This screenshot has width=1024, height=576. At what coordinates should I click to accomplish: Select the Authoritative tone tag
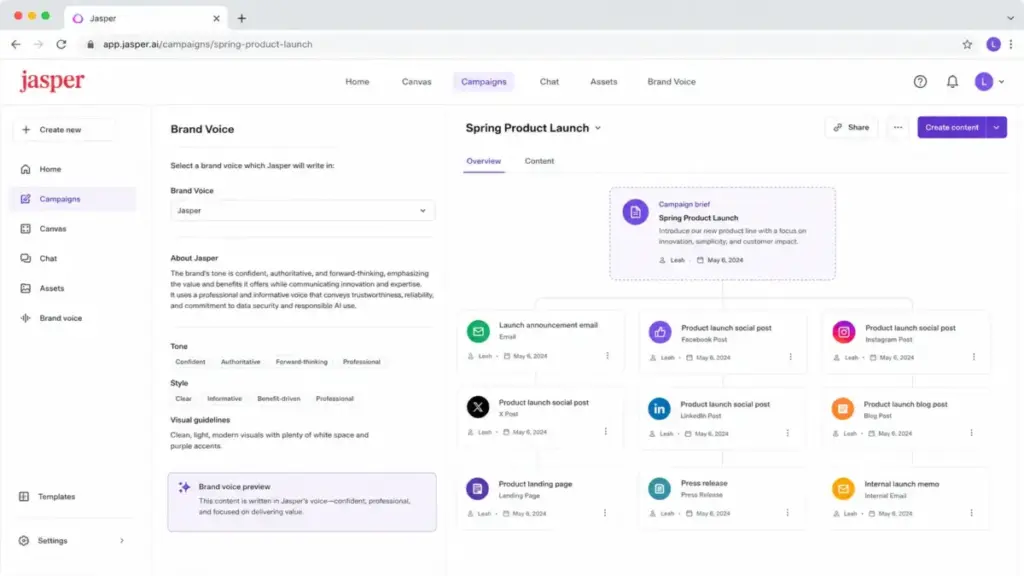coord(240,362)
